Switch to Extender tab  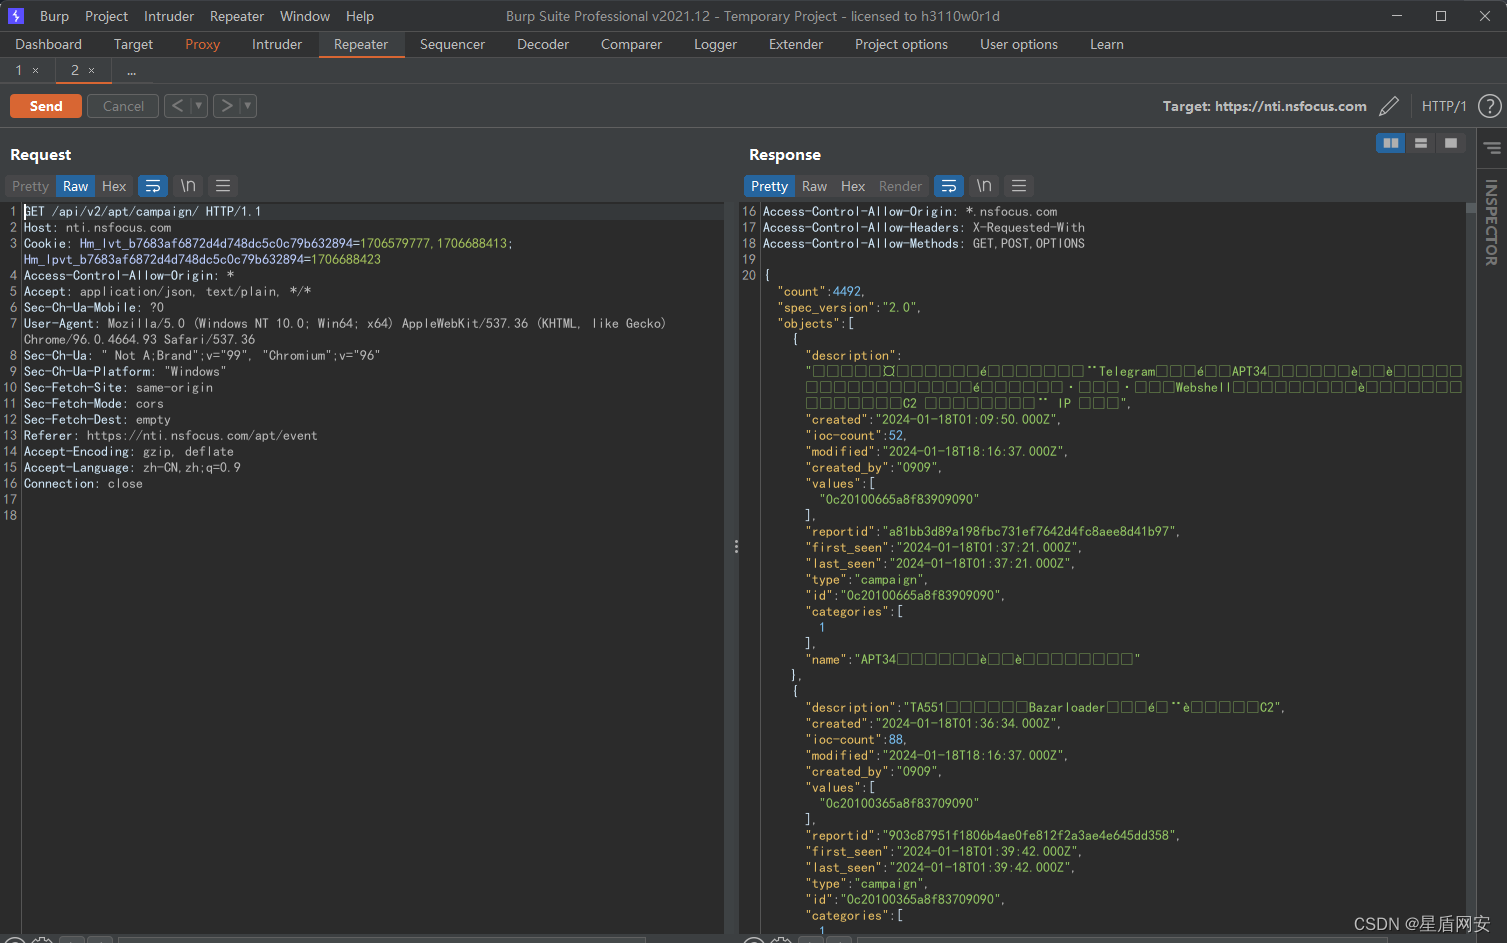(x=796, y=44)
